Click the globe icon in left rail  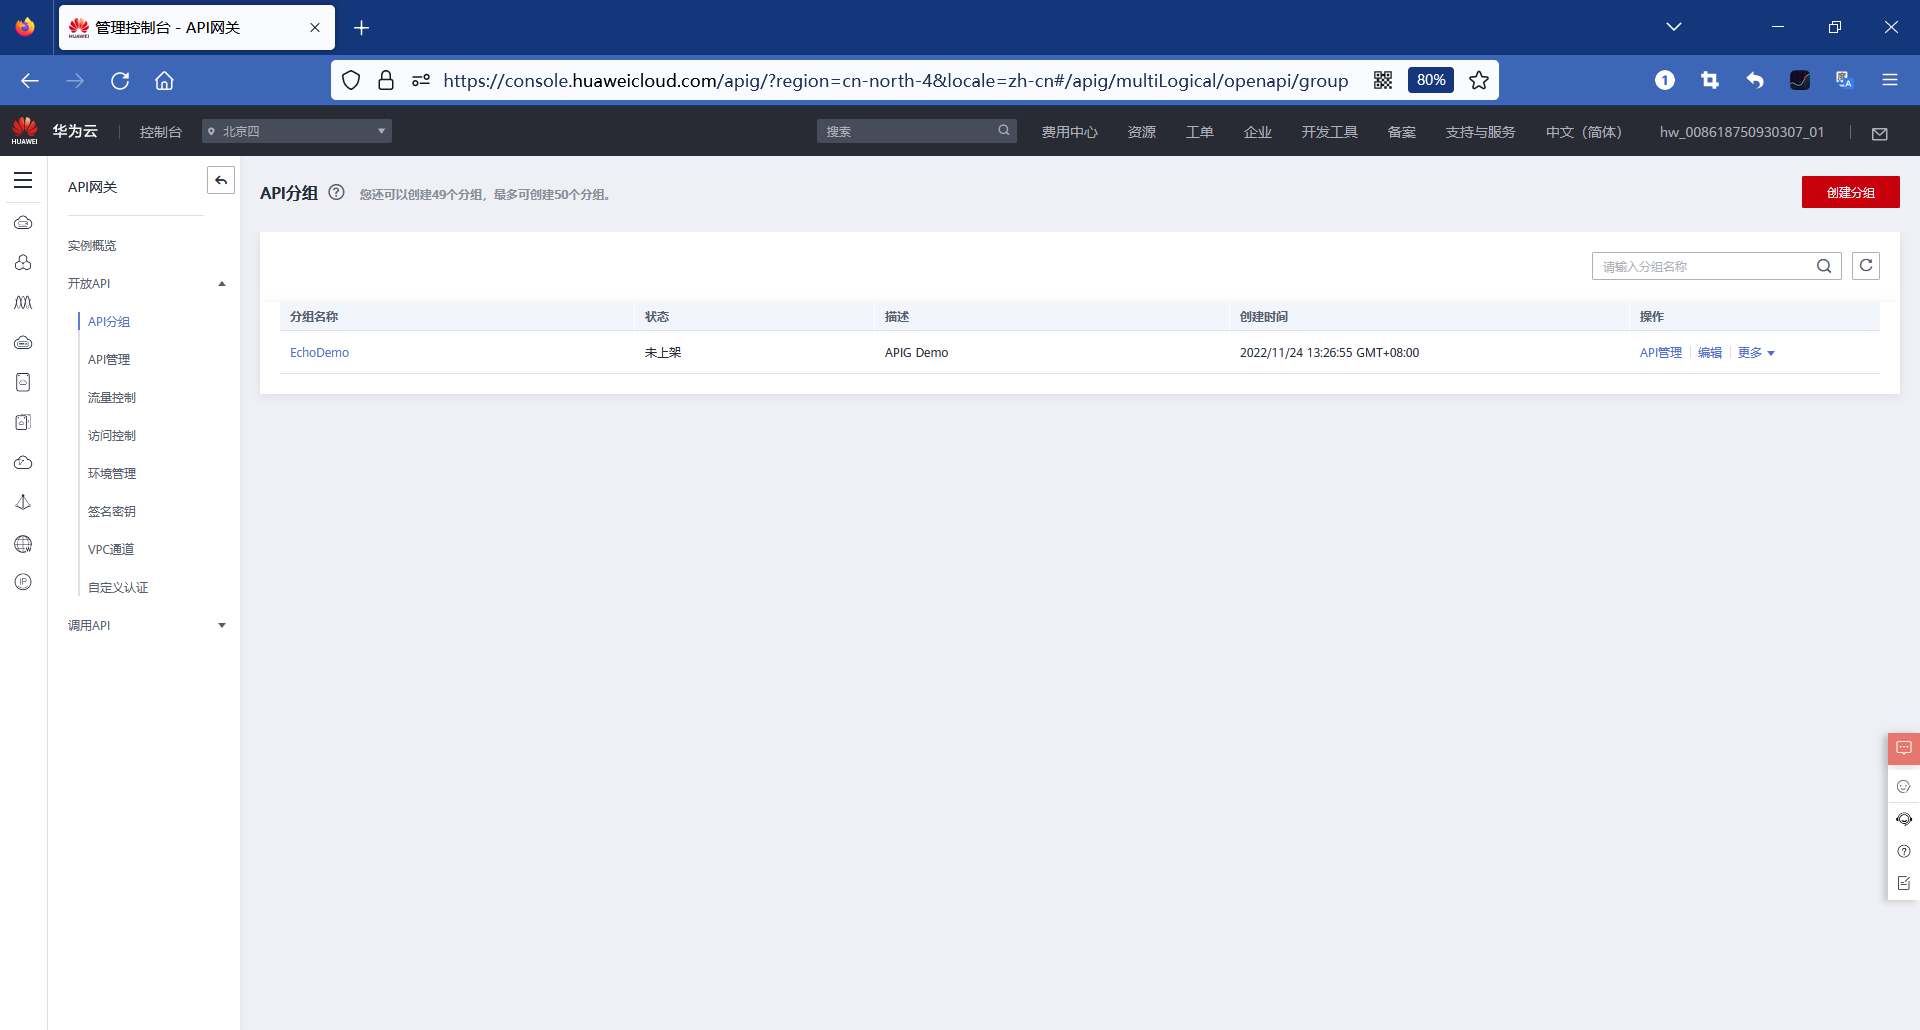[23, 544]
